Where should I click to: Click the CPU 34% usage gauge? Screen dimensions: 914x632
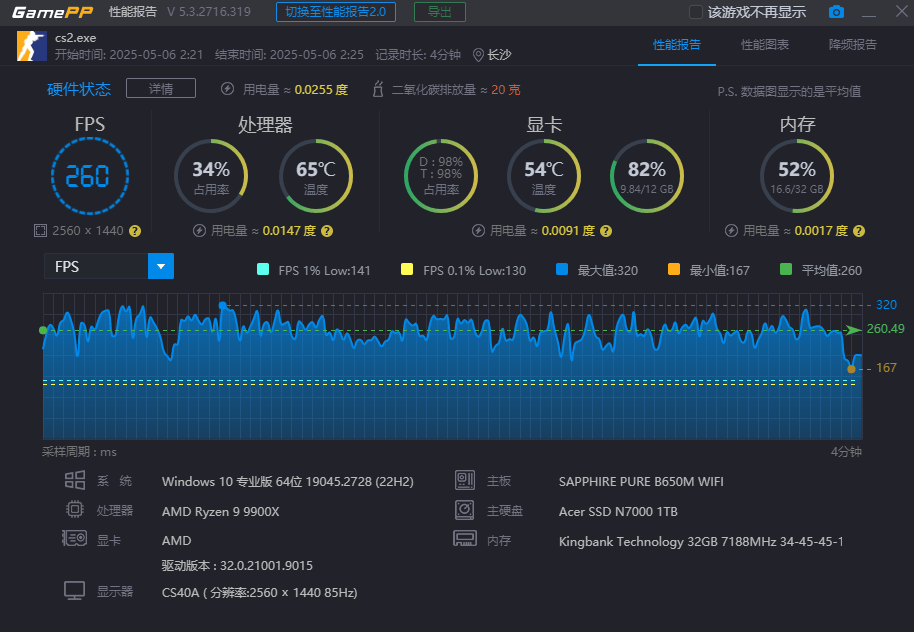tap(211, 175)
